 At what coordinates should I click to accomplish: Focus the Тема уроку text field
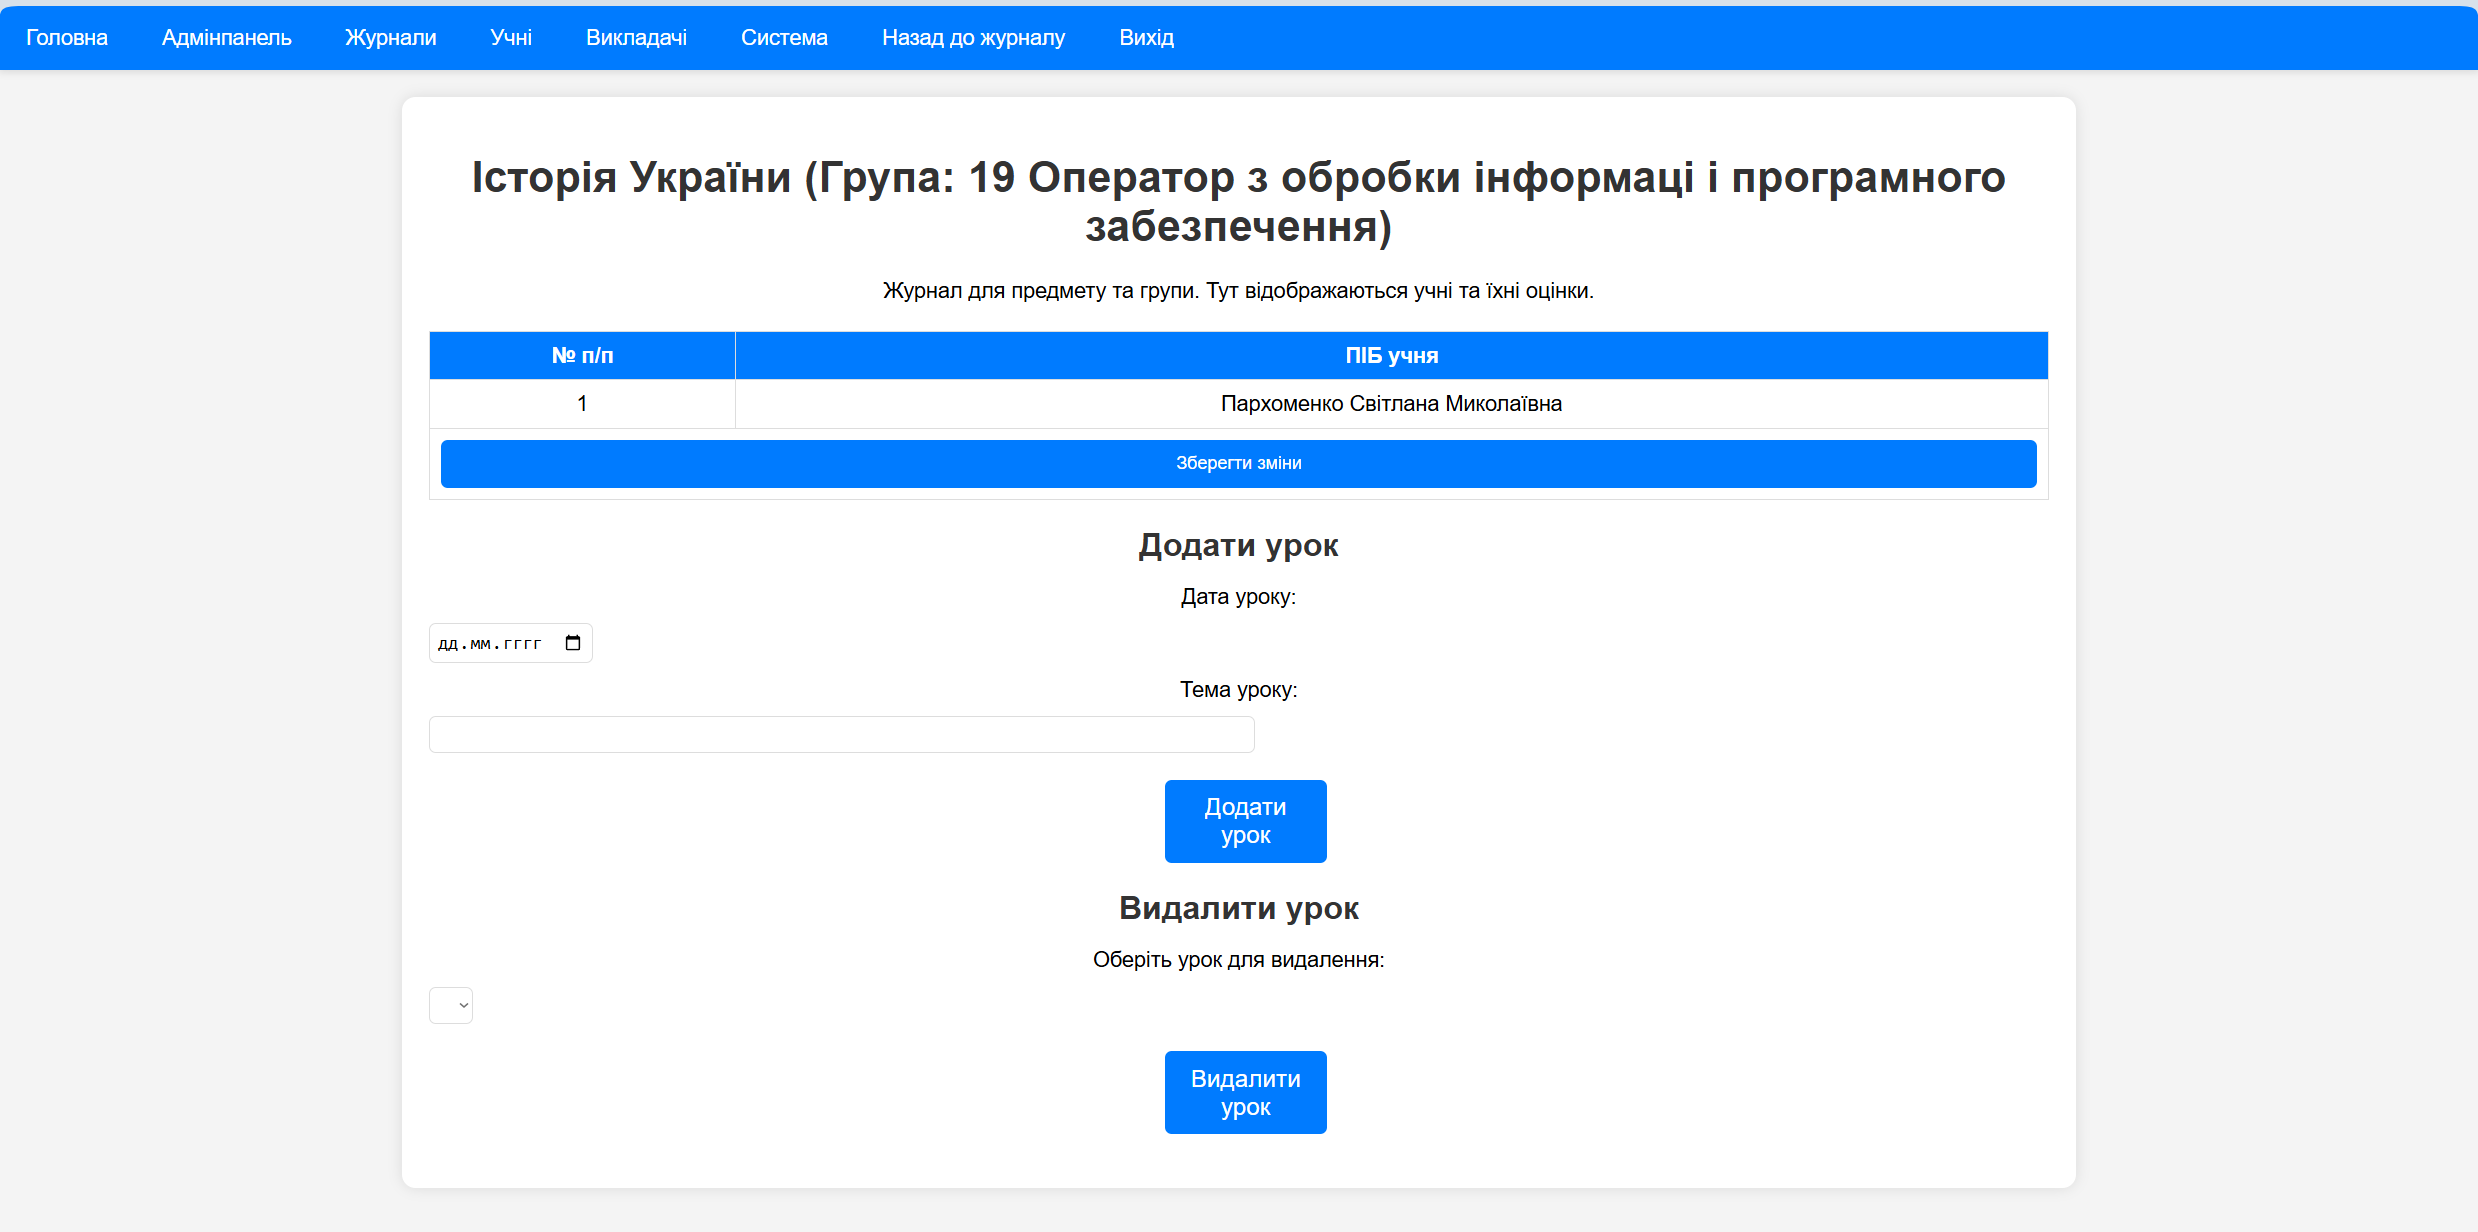[841, 735]
